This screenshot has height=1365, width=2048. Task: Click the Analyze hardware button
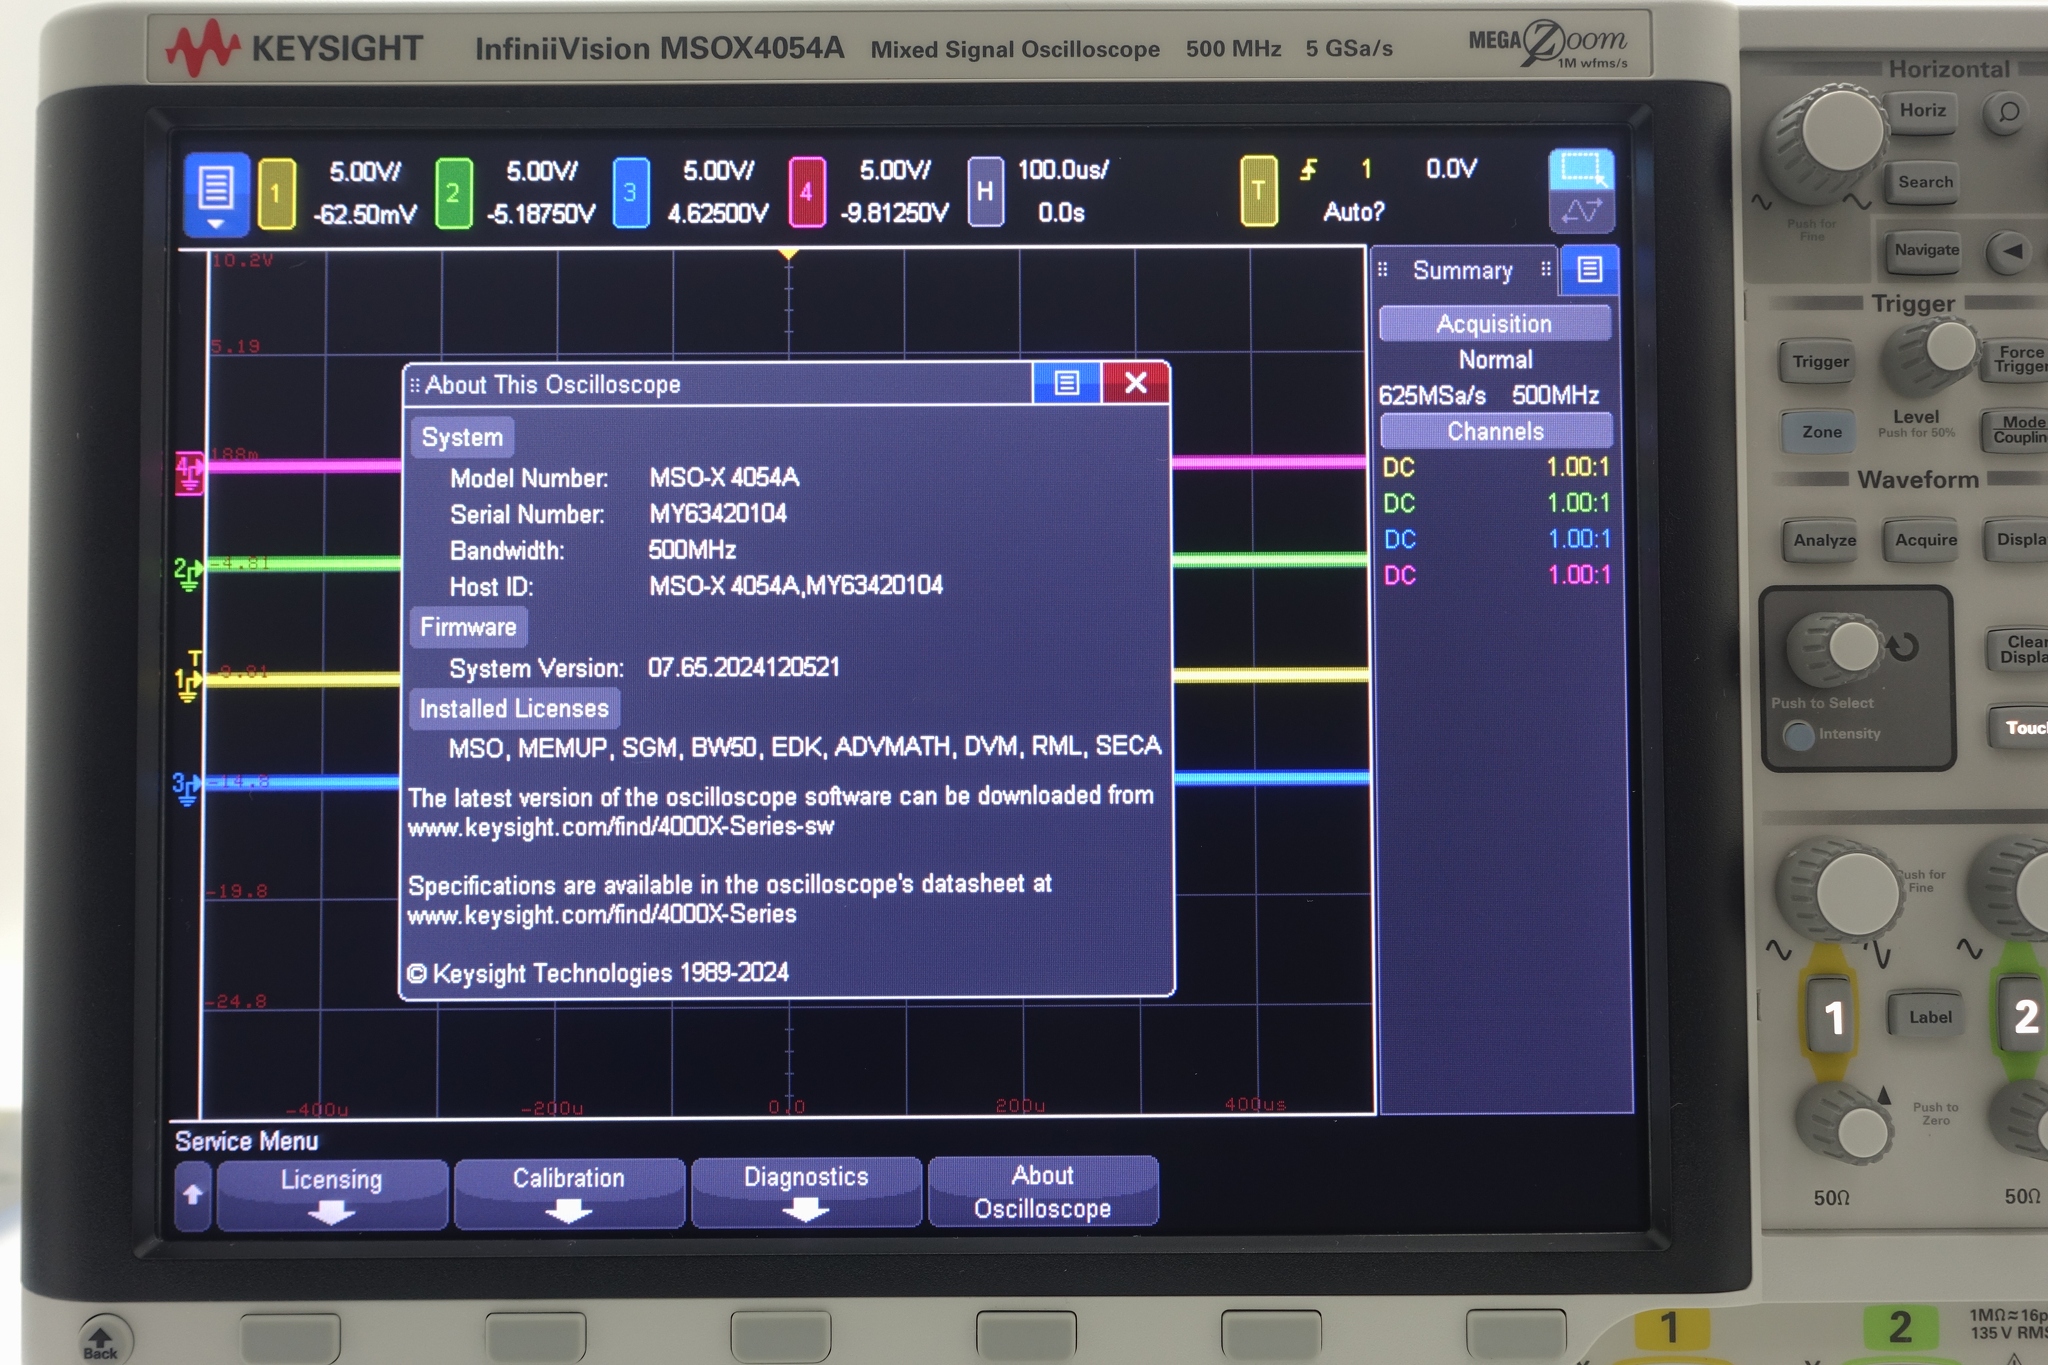(1824, 540)
